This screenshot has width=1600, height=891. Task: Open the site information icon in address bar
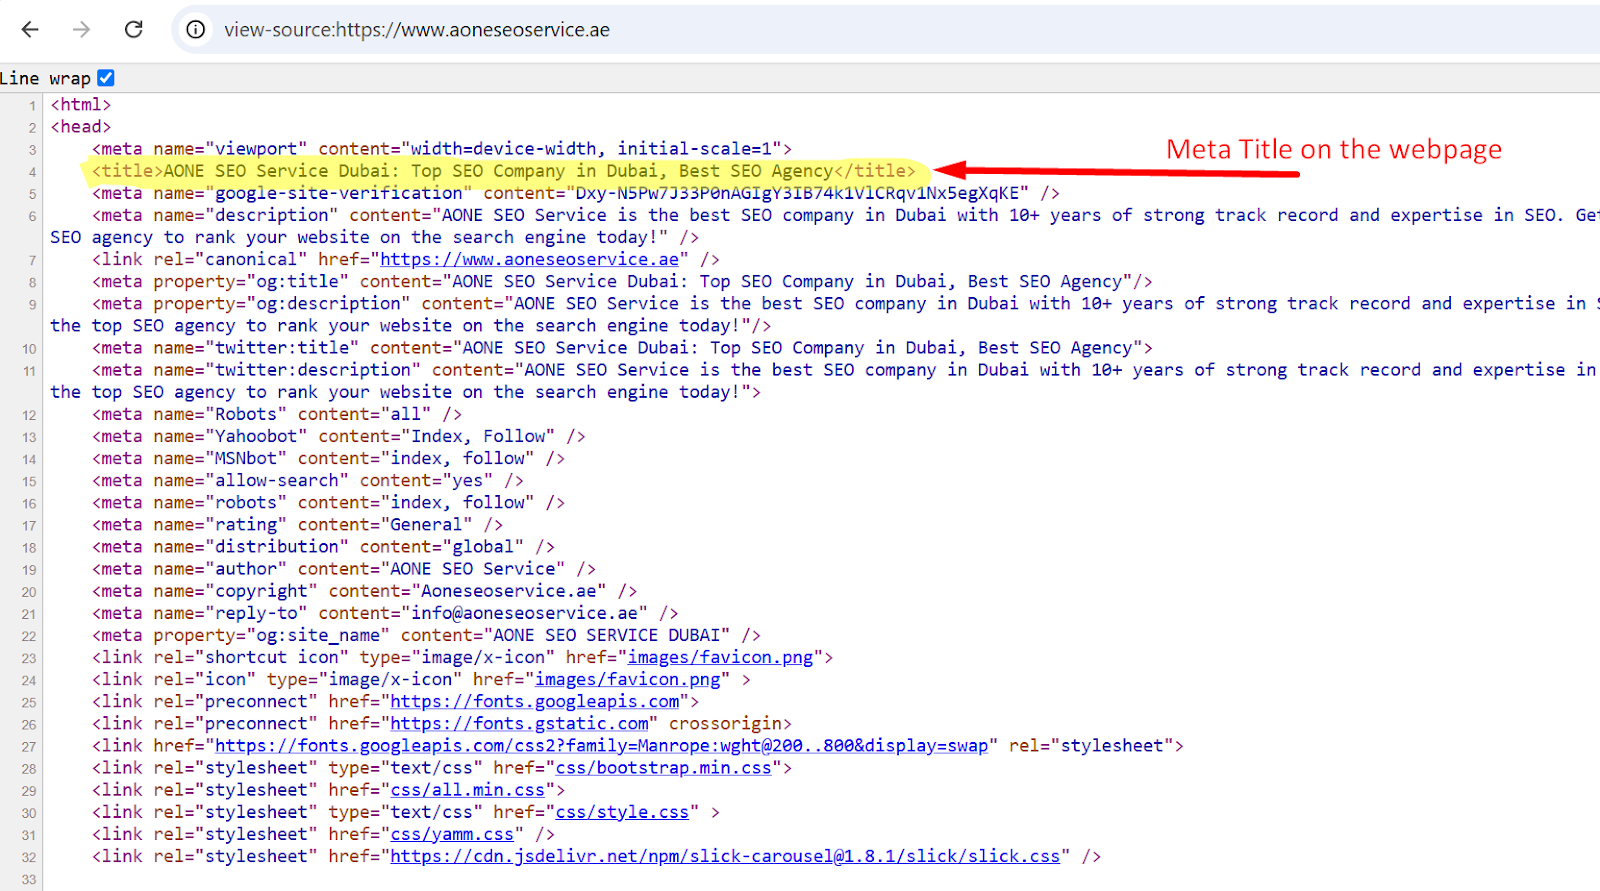[x=196, y=29]
